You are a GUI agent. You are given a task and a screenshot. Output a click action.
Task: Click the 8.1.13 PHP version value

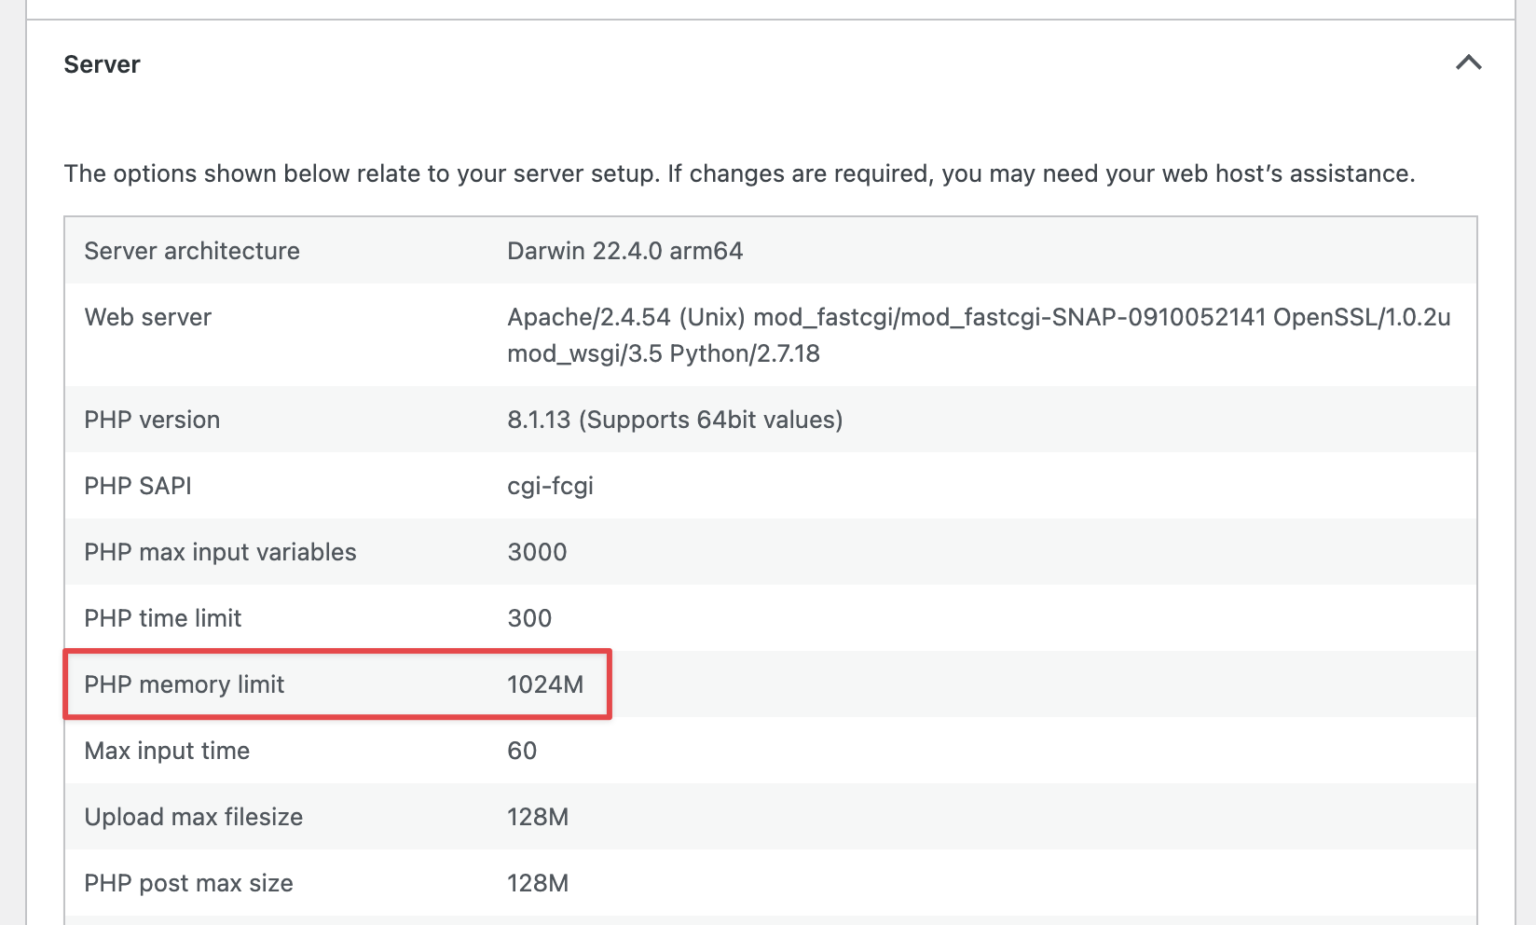point(674,420)
